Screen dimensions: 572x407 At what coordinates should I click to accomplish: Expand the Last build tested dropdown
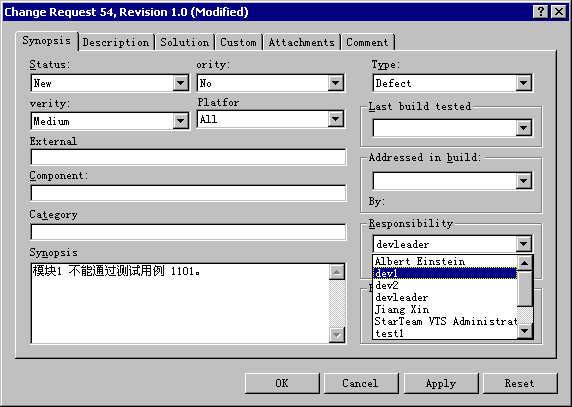tap(523, 128)
